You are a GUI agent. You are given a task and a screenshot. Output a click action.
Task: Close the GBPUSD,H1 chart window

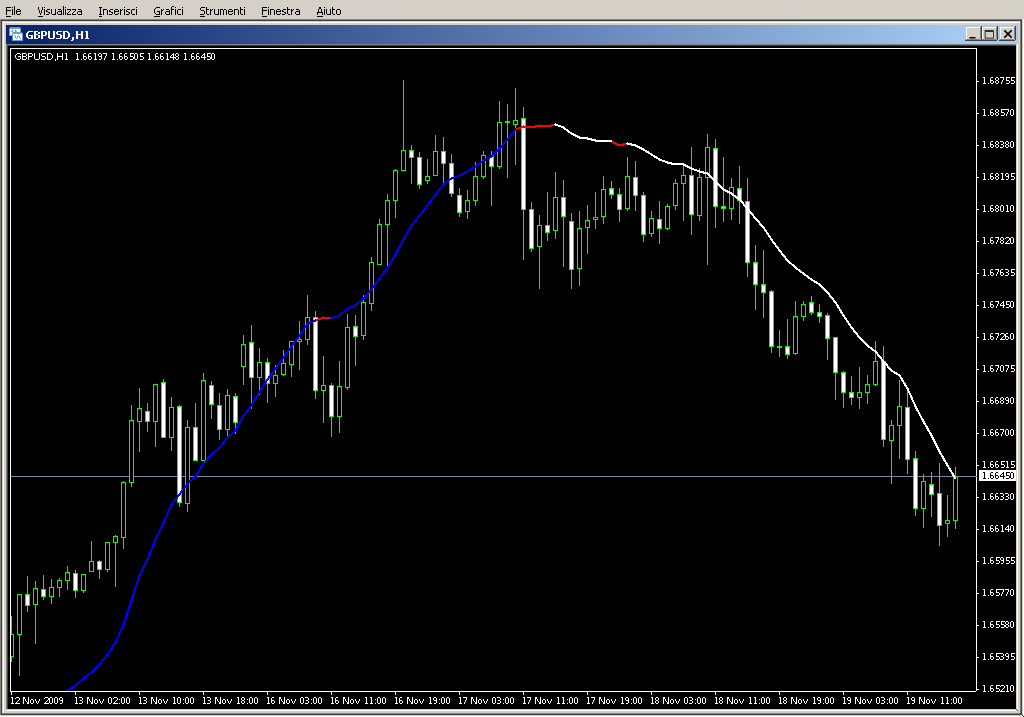1007,34
